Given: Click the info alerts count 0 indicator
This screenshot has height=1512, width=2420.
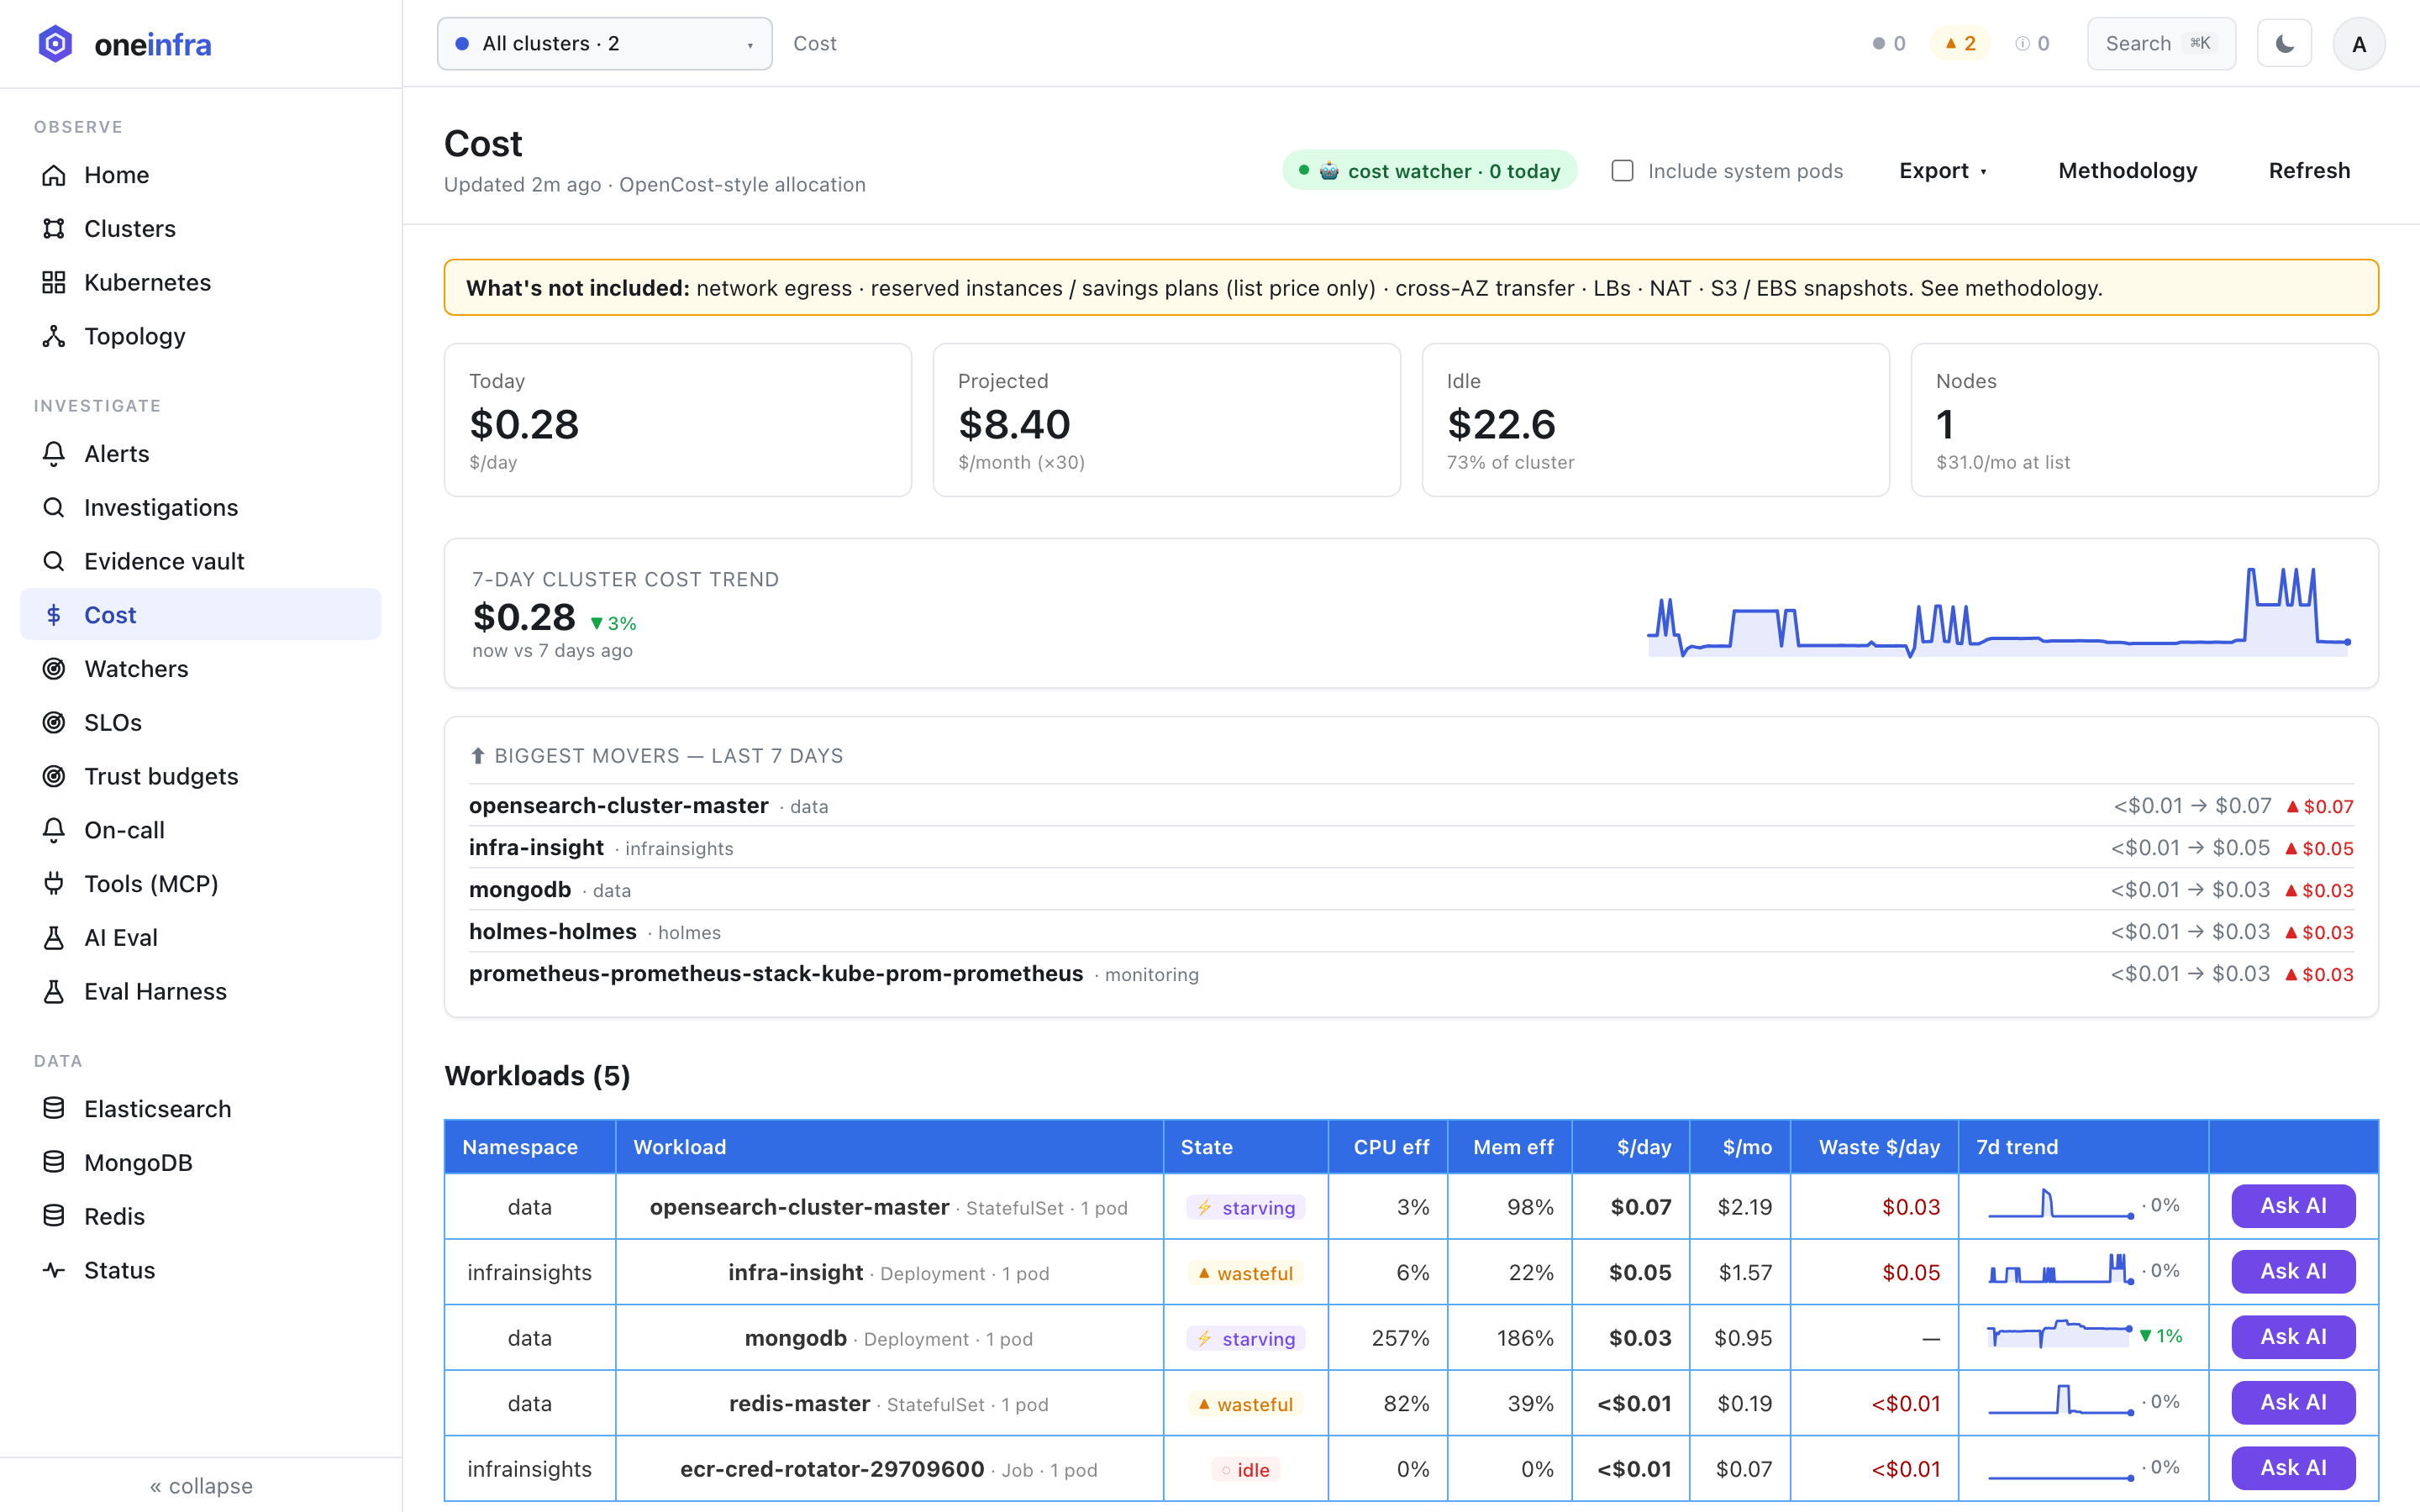Looking at the screenshot, I should [2032, 44].
